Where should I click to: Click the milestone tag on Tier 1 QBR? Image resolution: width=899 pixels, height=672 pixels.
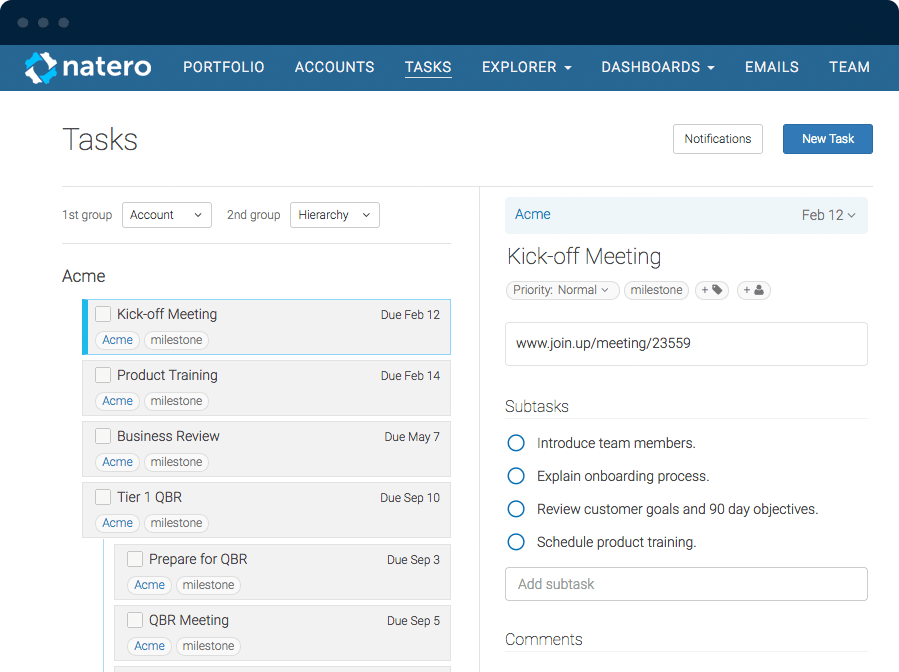pyautogui.click(x=177, y=523)
